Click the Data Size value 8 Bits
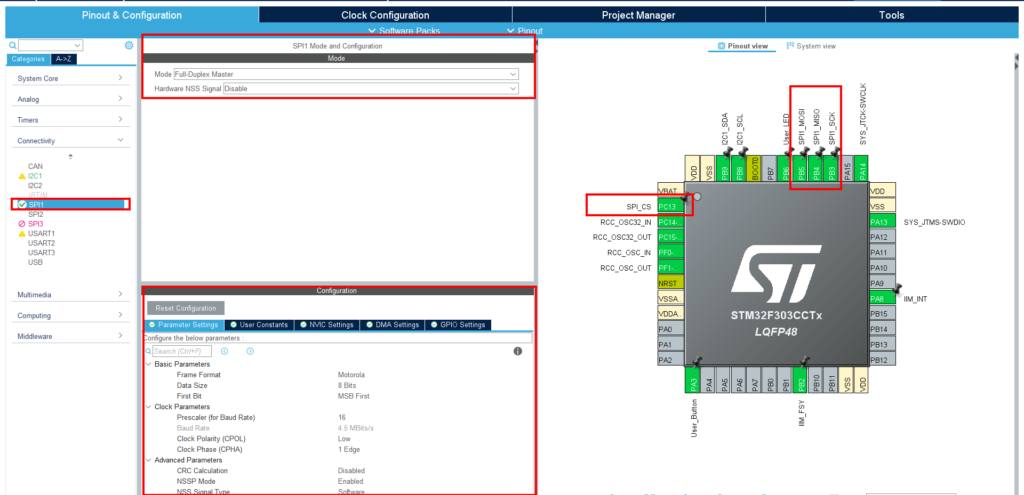Screen dimensions: 1024x495 (x=346, y=385)
